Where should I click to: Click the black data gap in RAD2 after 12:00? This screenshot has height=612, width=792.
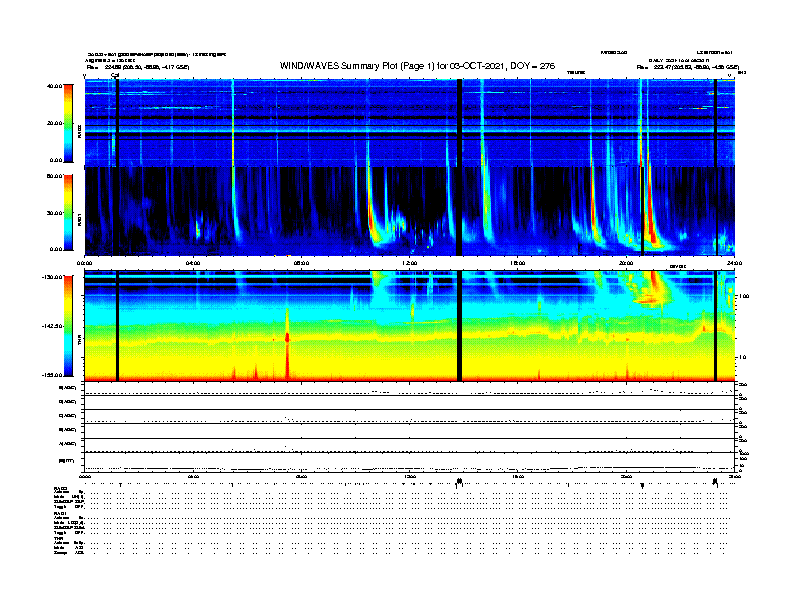click(459, 122)
